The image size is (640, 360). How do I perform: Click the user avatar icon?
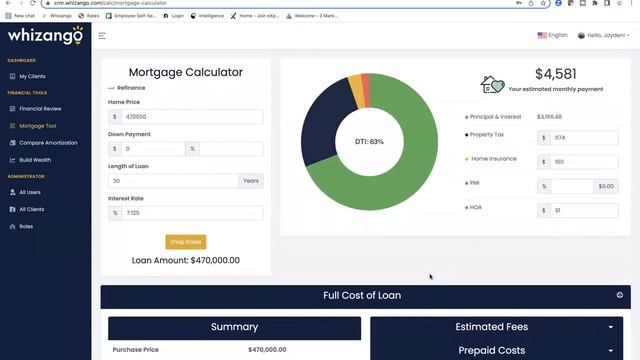click(581, 36)
